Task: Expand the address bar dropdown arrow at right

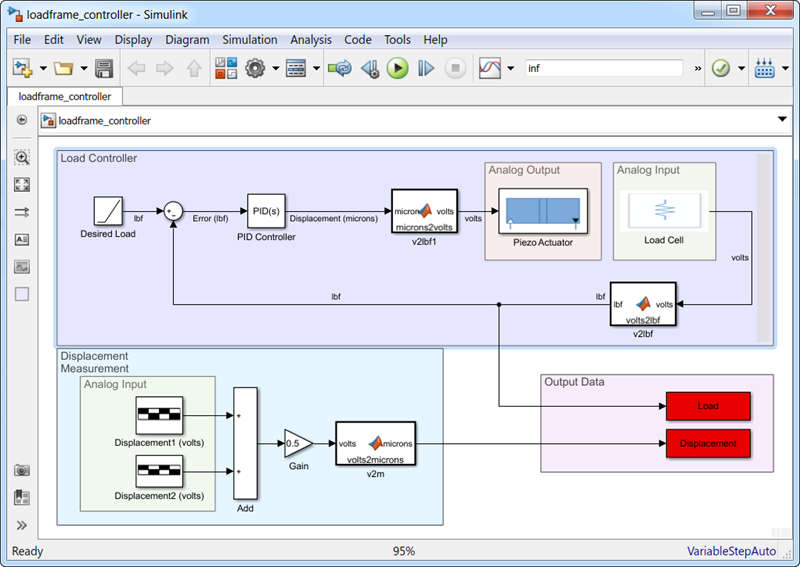Action: point(782,120)
